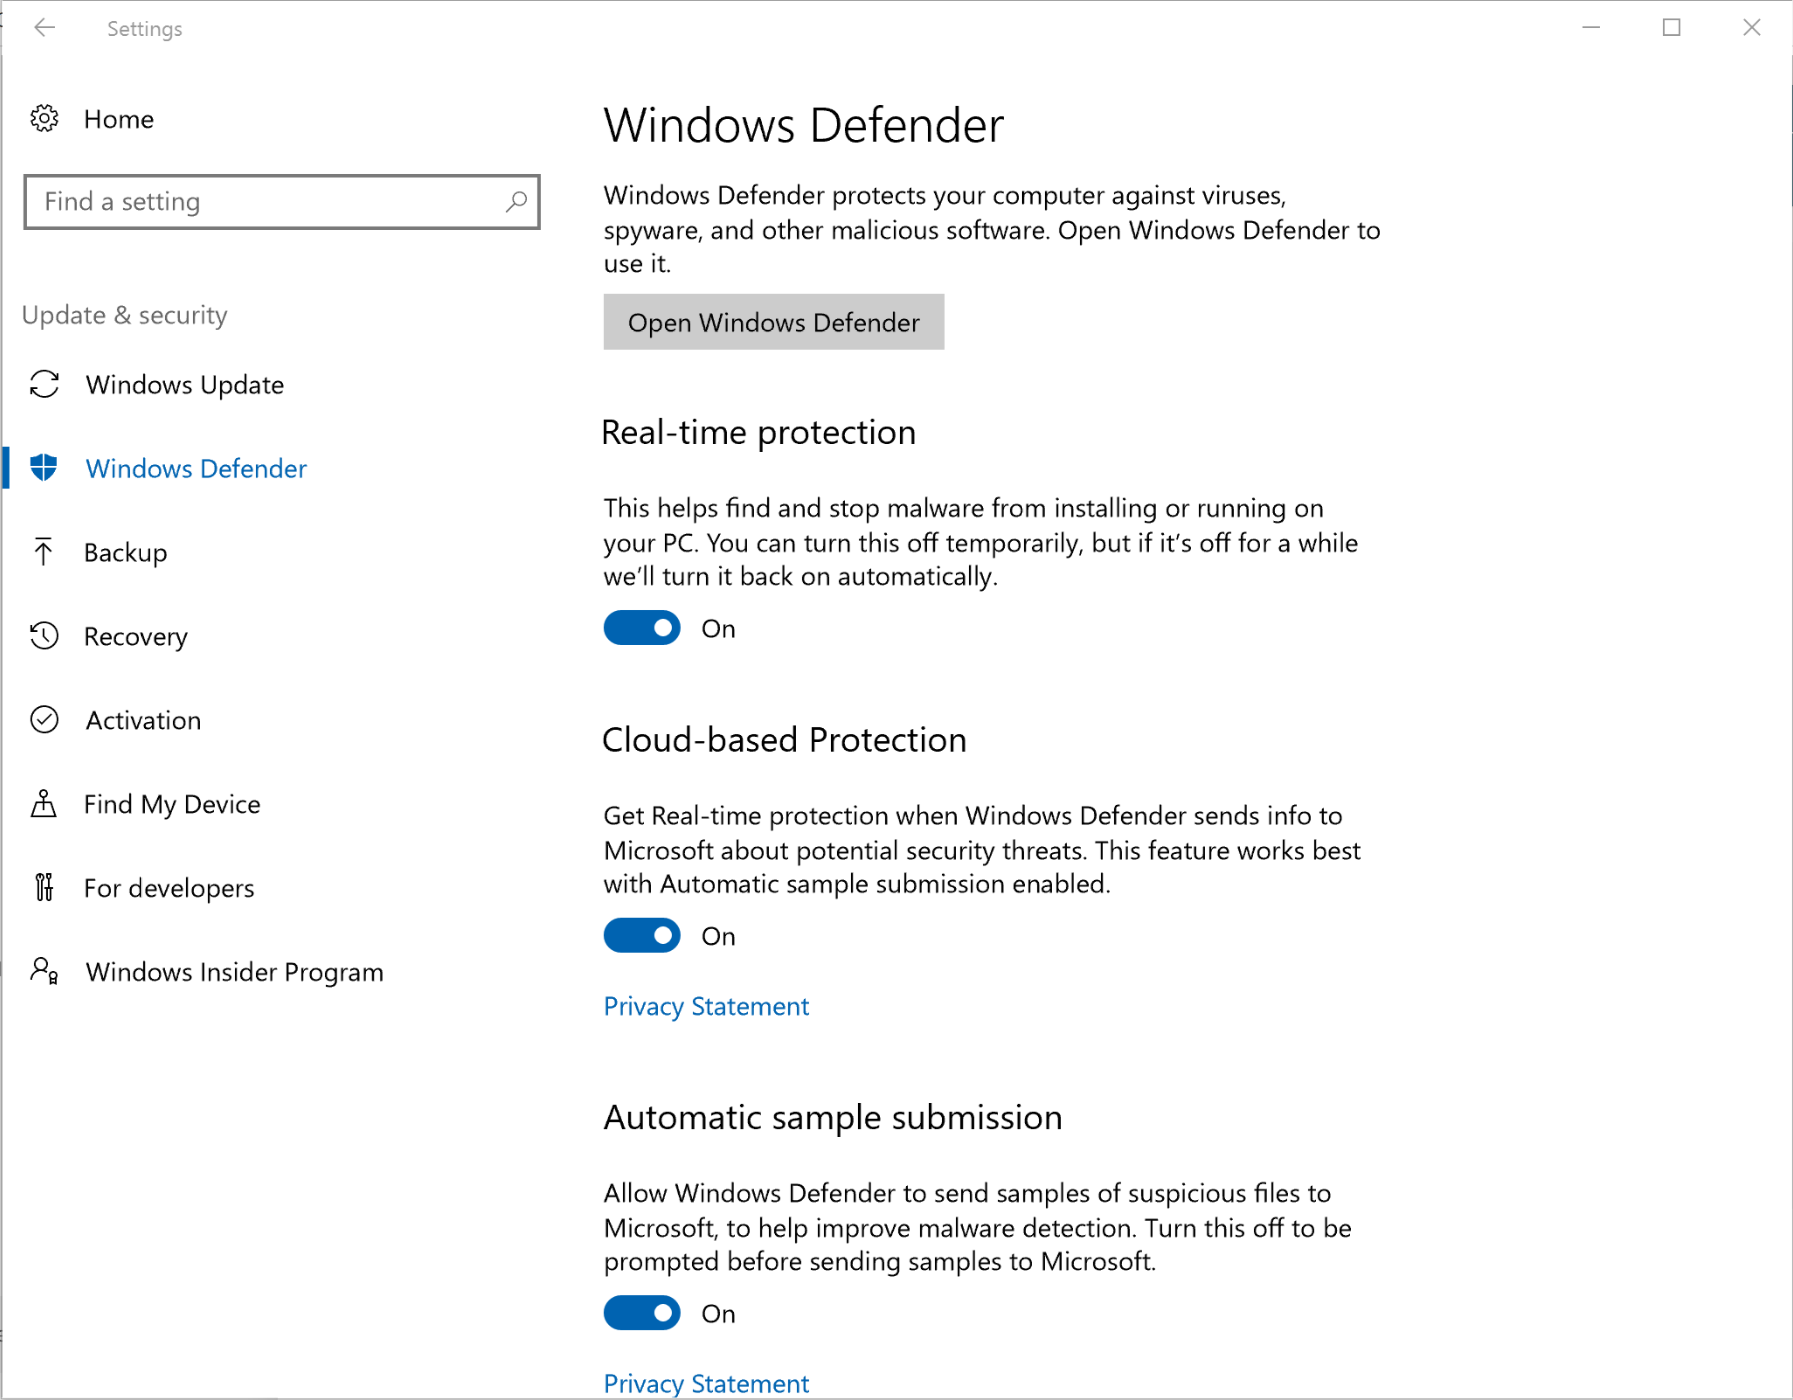This screenshot has width=1793, height=1400.
Task: Minimize the Settings window
Action: pyautogui.click(x=1592, y=28)
